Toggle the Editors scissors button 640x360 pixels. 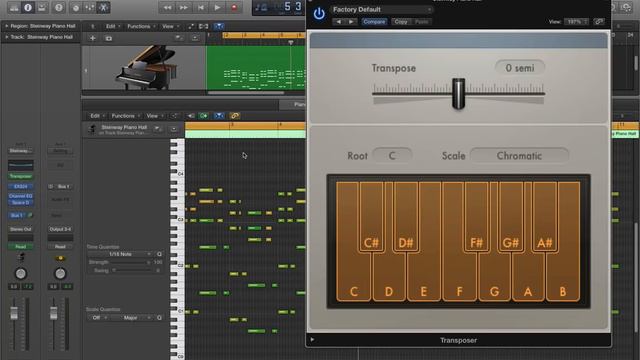pyautogui.click(x=103, y=7)
